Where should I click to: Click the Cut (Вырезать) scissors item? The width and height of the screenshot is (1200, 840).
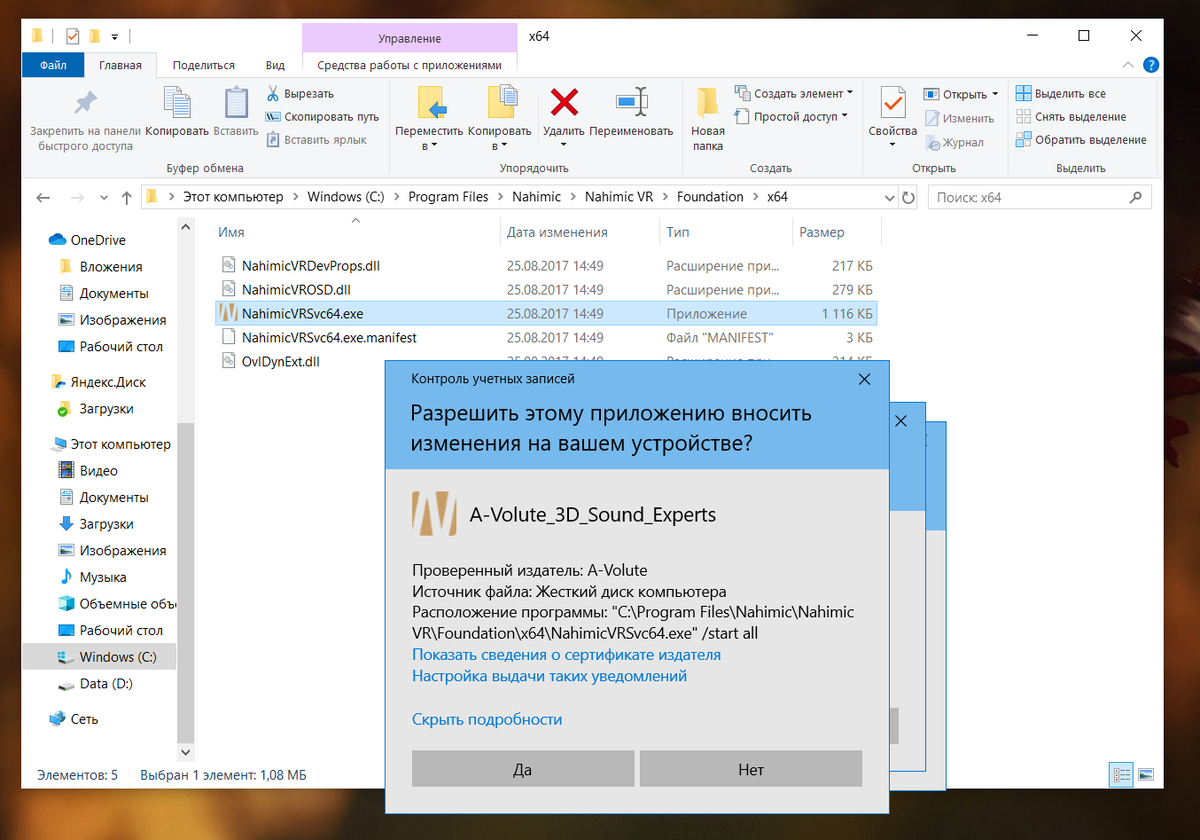[300, 93]
